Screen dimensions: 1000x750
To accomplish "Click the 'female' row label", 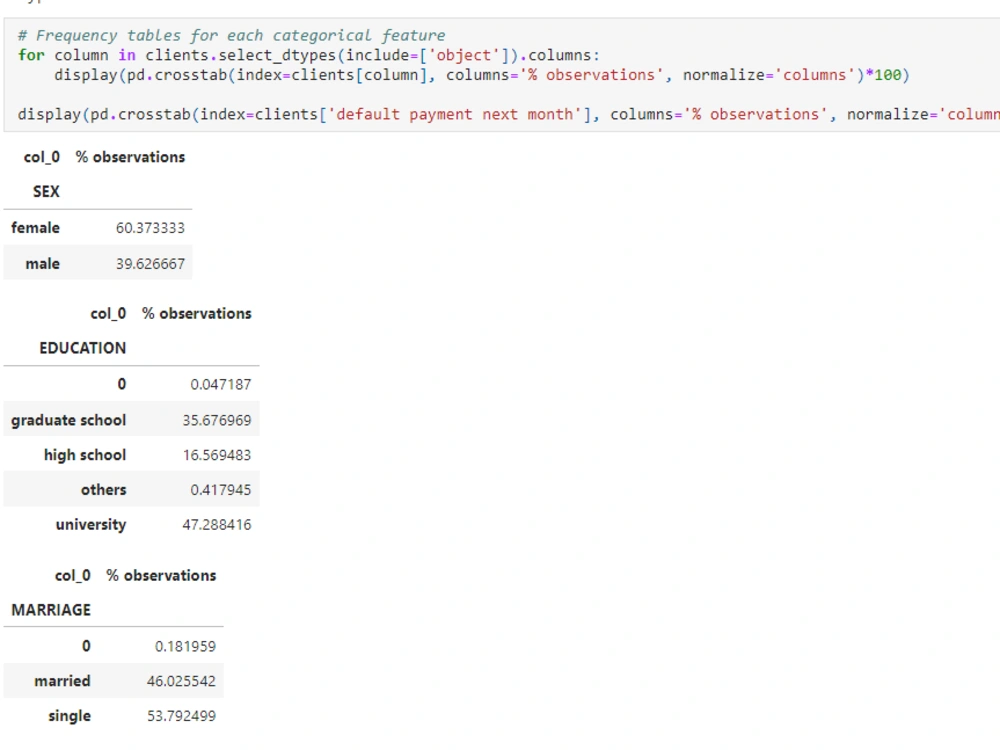I will pos(35,228).
